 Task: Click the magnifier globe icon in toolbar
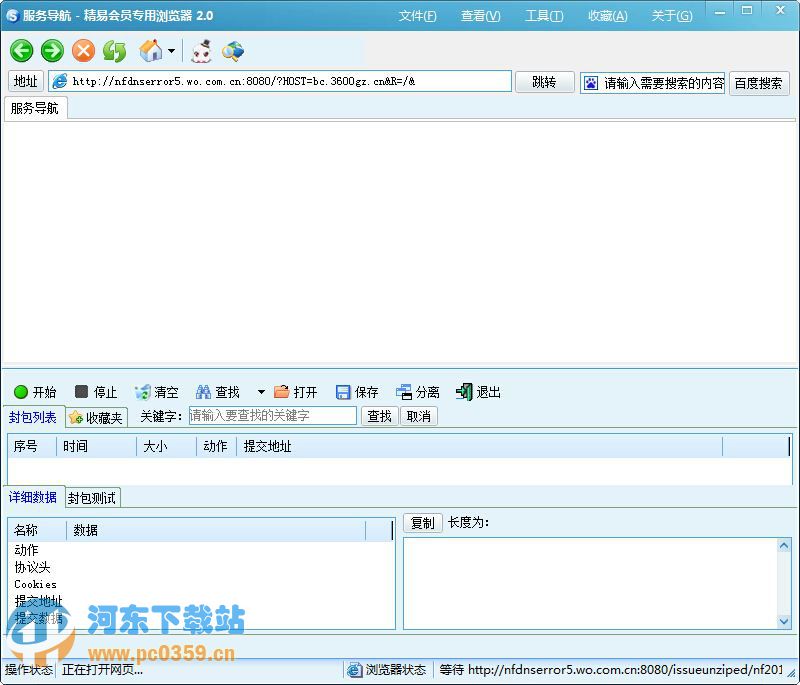click(233, 51)
